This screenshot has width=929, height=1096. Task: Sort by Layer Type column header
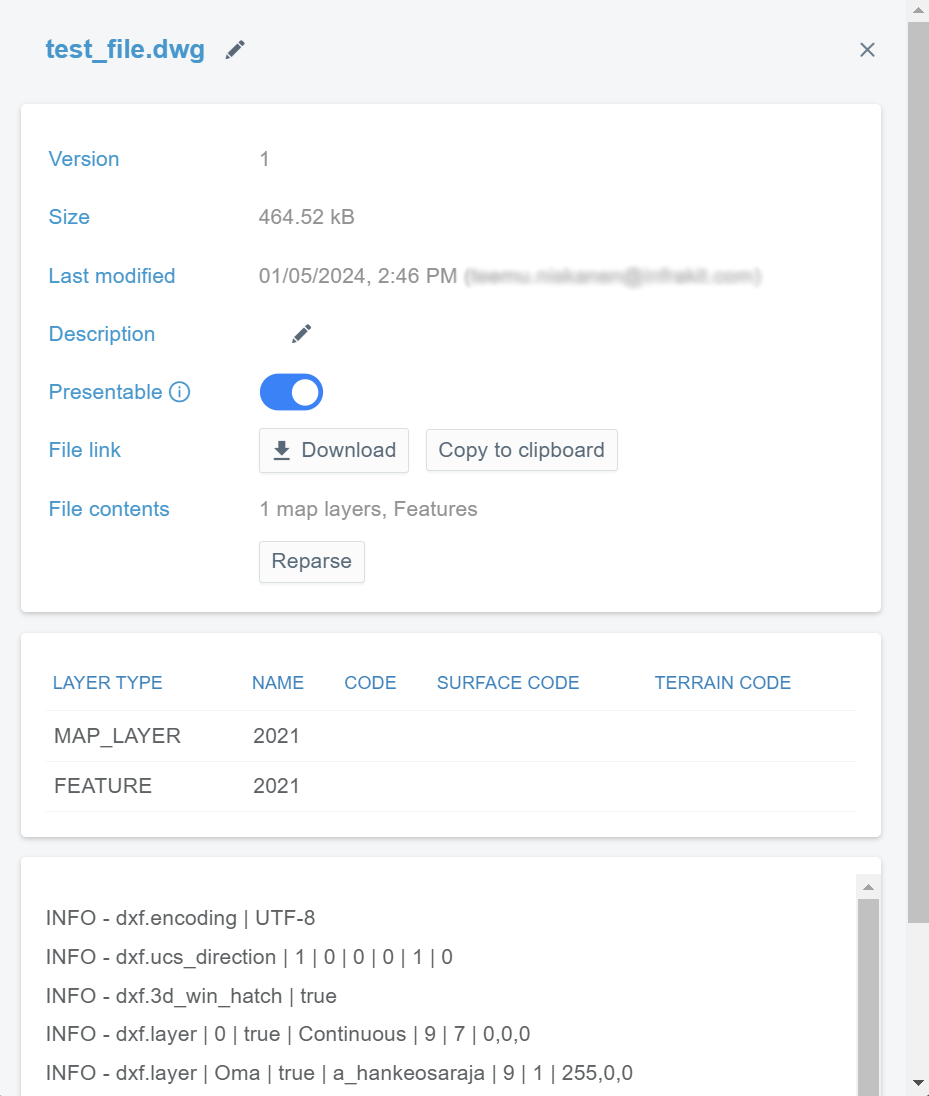pos(107,683)
